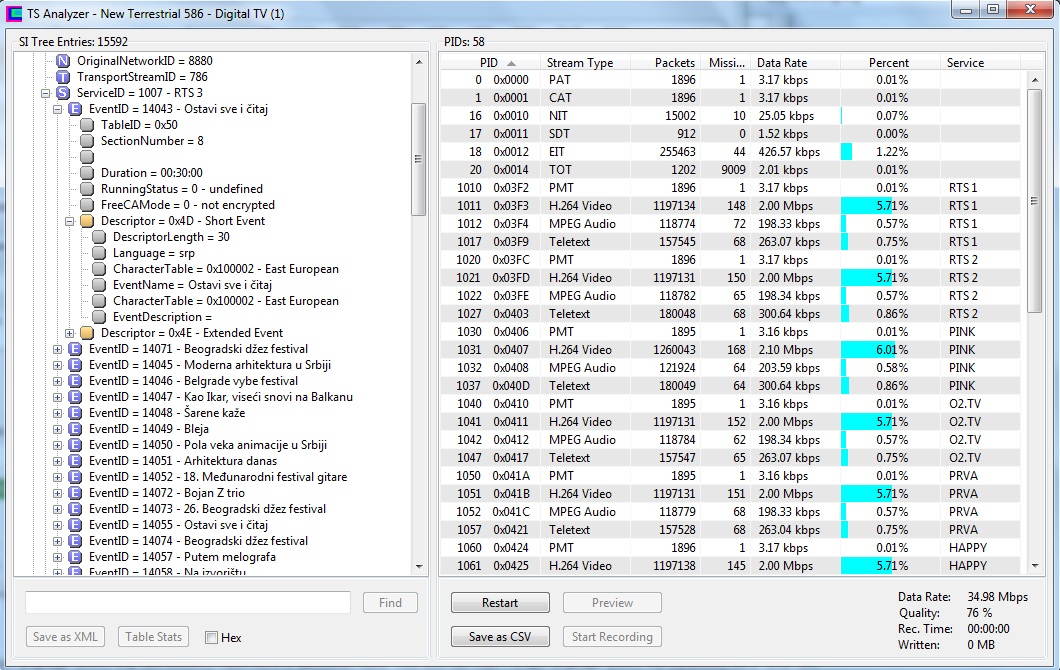Viewport: 1060px width, 670px height.
Task: Click the percent bar of EIT PID 18
Action: pyautogui.click(x=846, y=152)
